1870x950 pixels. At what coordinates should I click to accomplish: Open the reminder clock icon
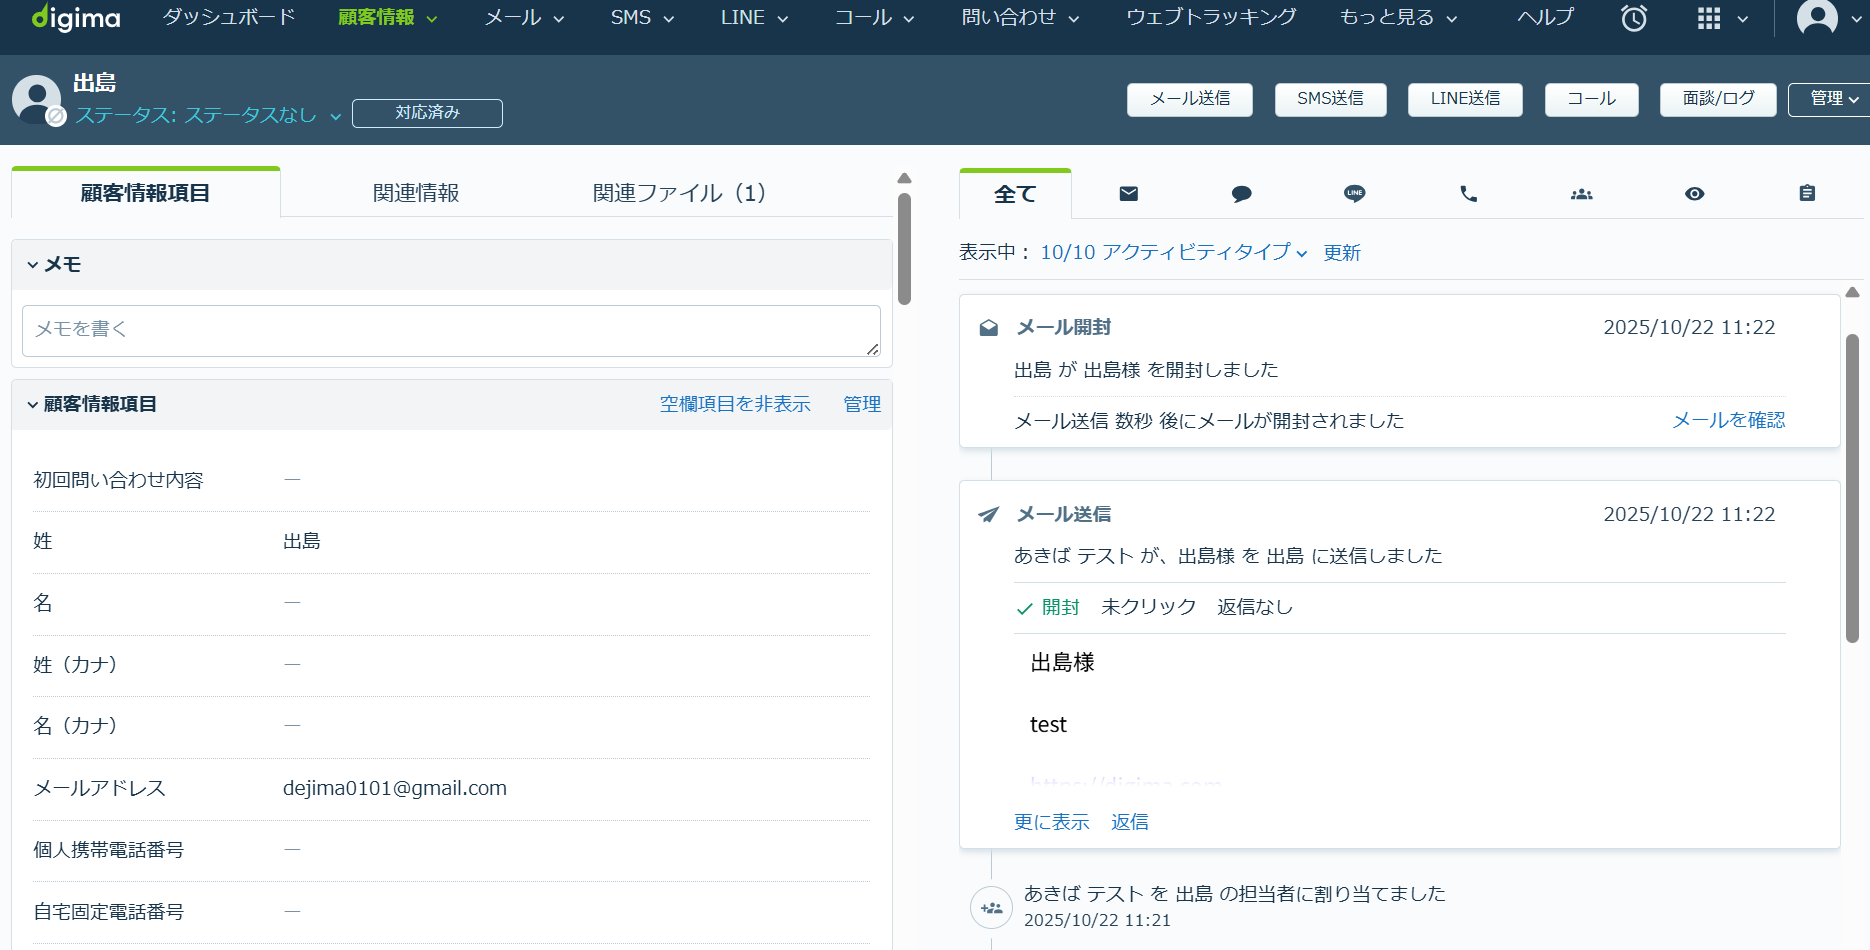click(x=1634, y=18)
